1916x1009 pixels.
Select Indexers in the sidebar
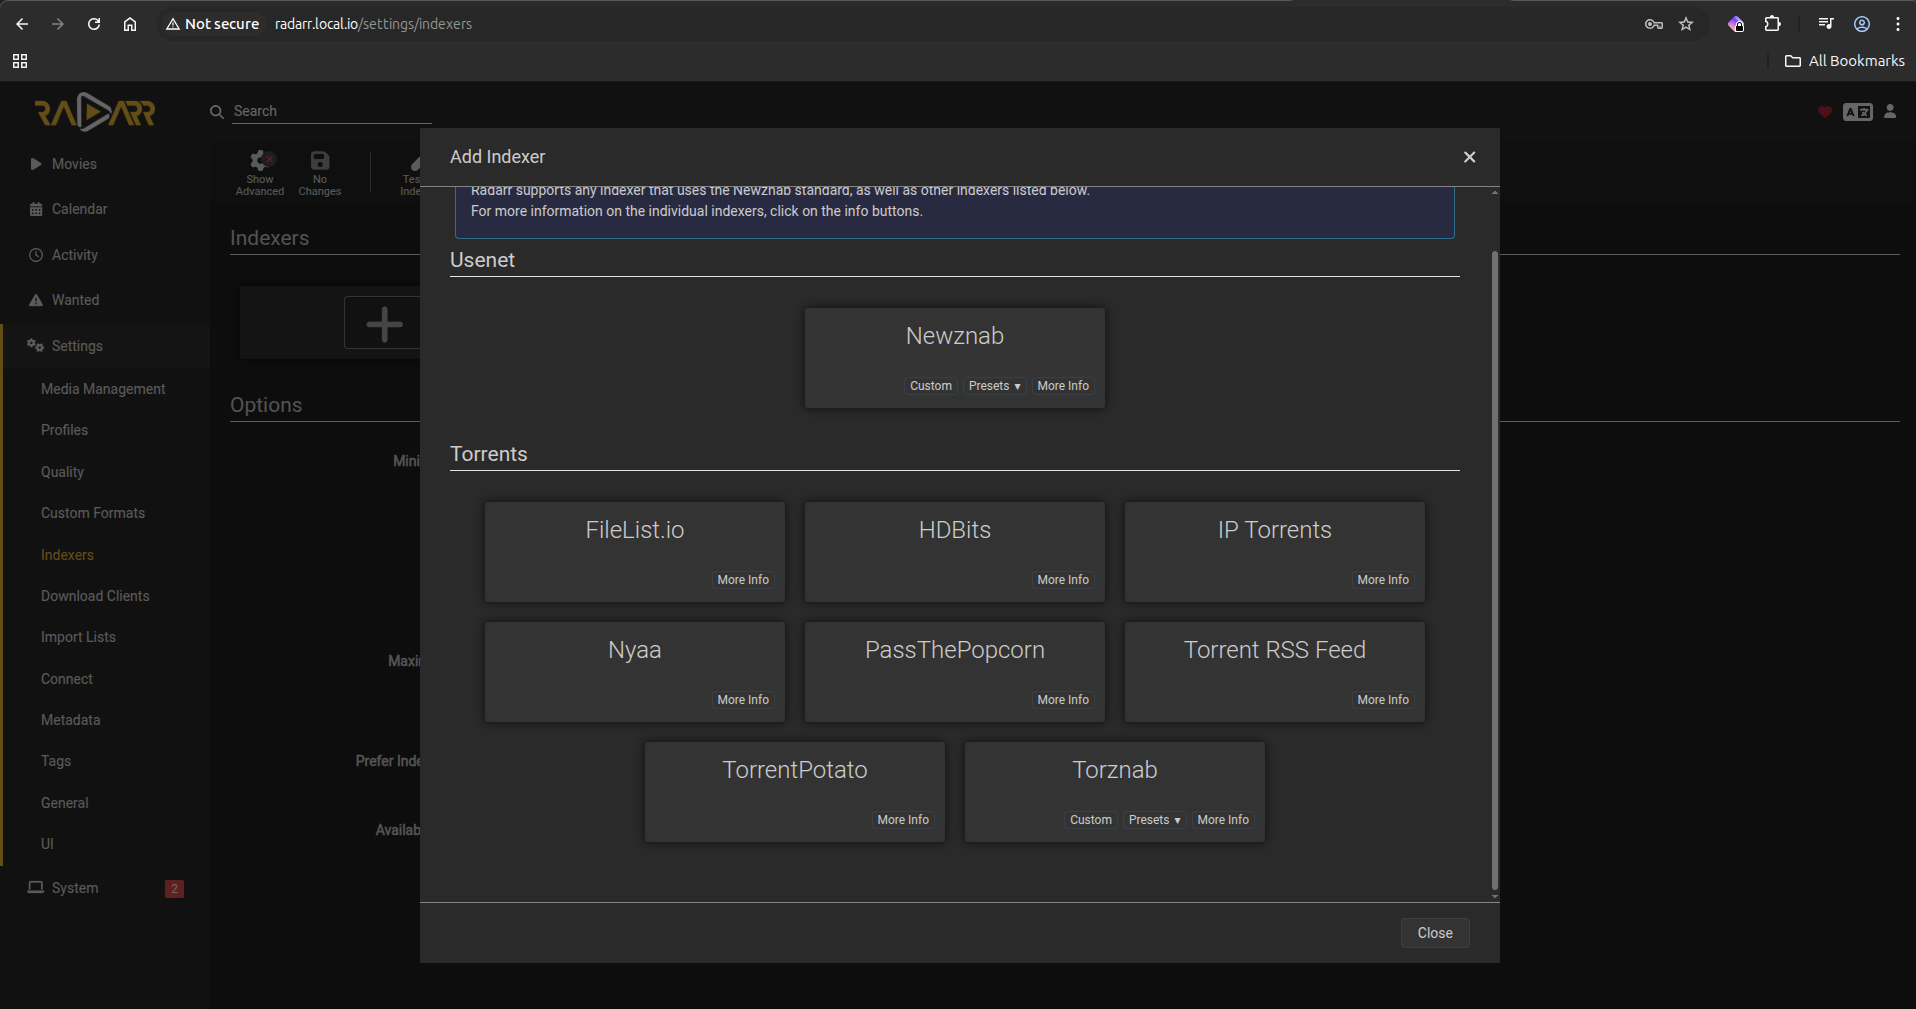pyautogui.click(x=67, y=555)
